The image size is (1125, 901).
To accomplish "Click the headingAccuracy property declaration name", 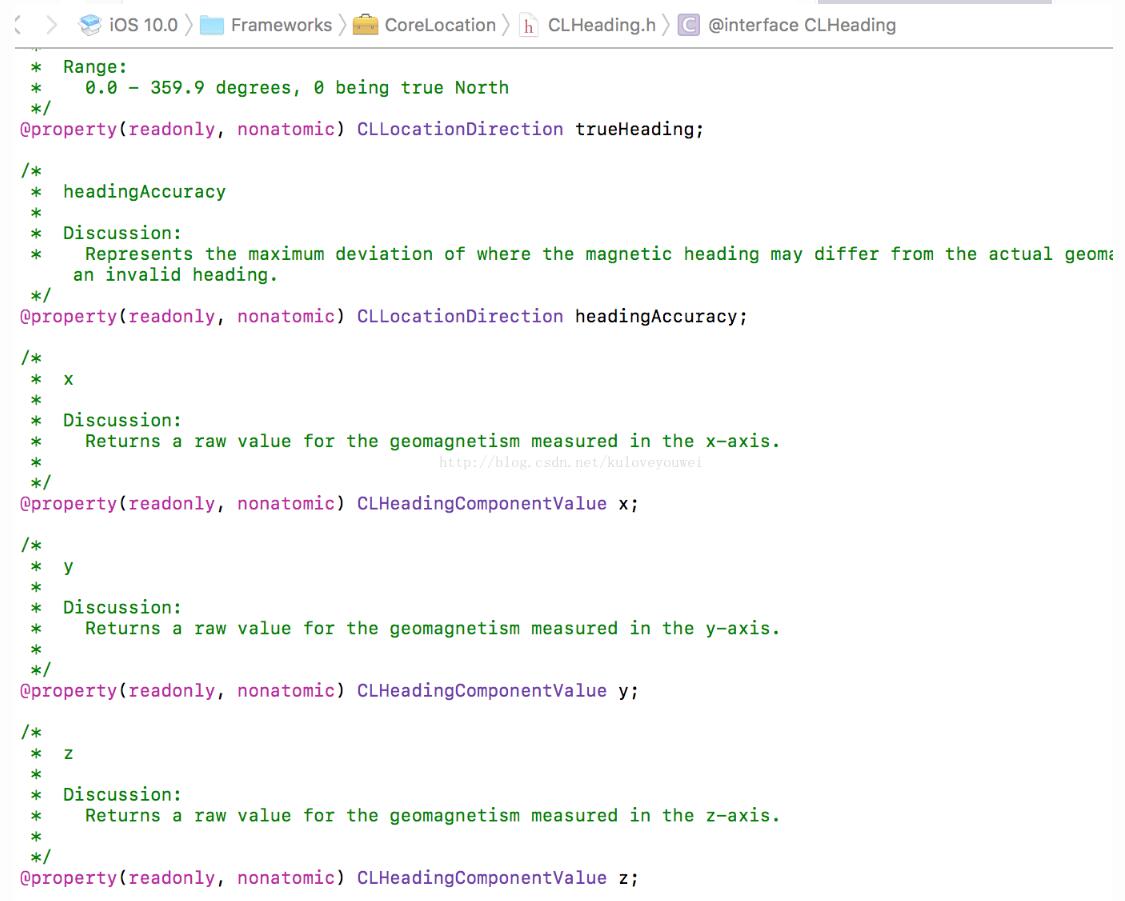I will [x=656, y=316].
